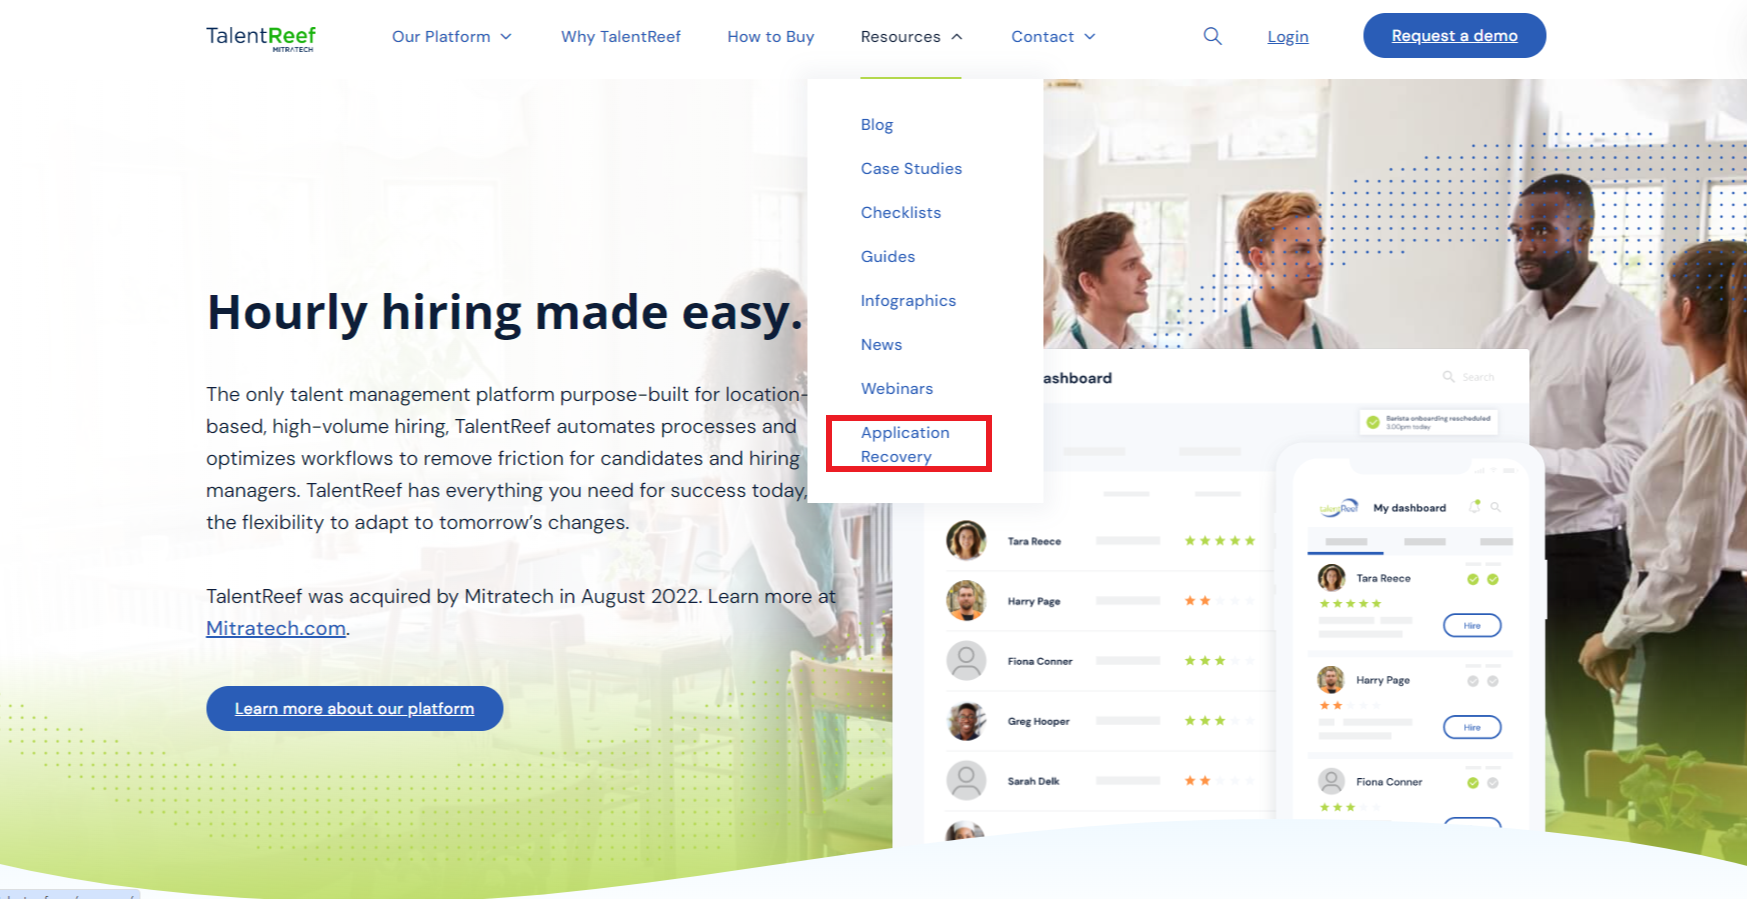Open the Login link
Image resolution: width=1747 pixels, height=899 pixels.
[1287, 37]
